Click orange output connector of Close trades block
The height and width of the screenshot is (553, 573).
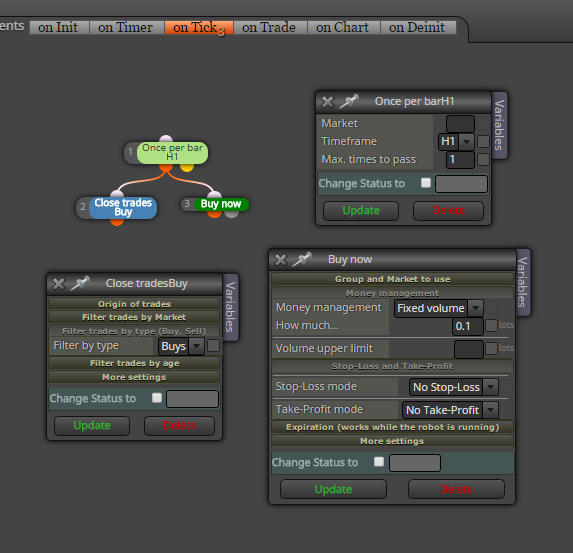117,221
